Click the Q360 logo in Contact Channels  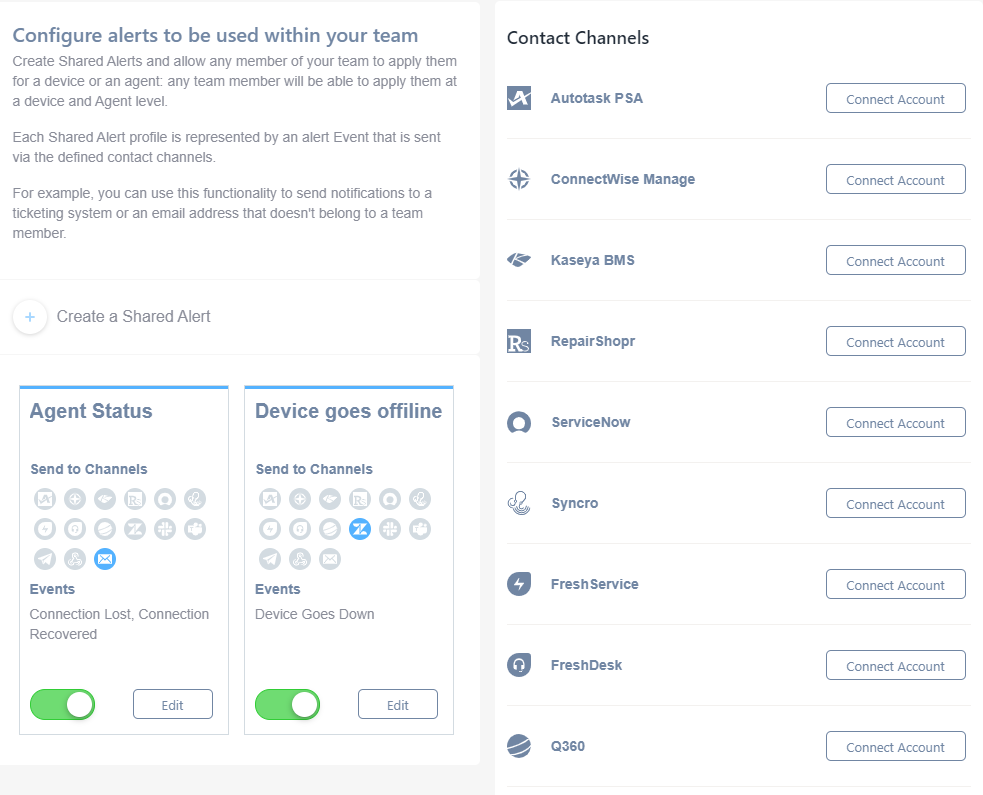519,746
